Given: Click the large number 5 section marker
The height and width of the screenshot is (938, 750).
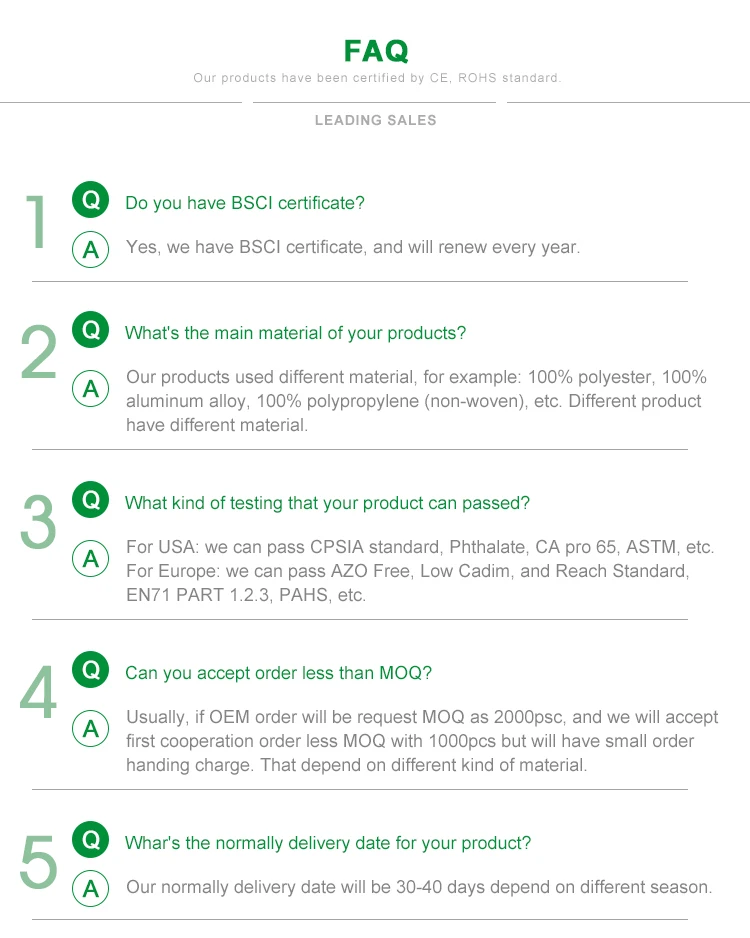Looking at the screenshot, I should point(38,862).
